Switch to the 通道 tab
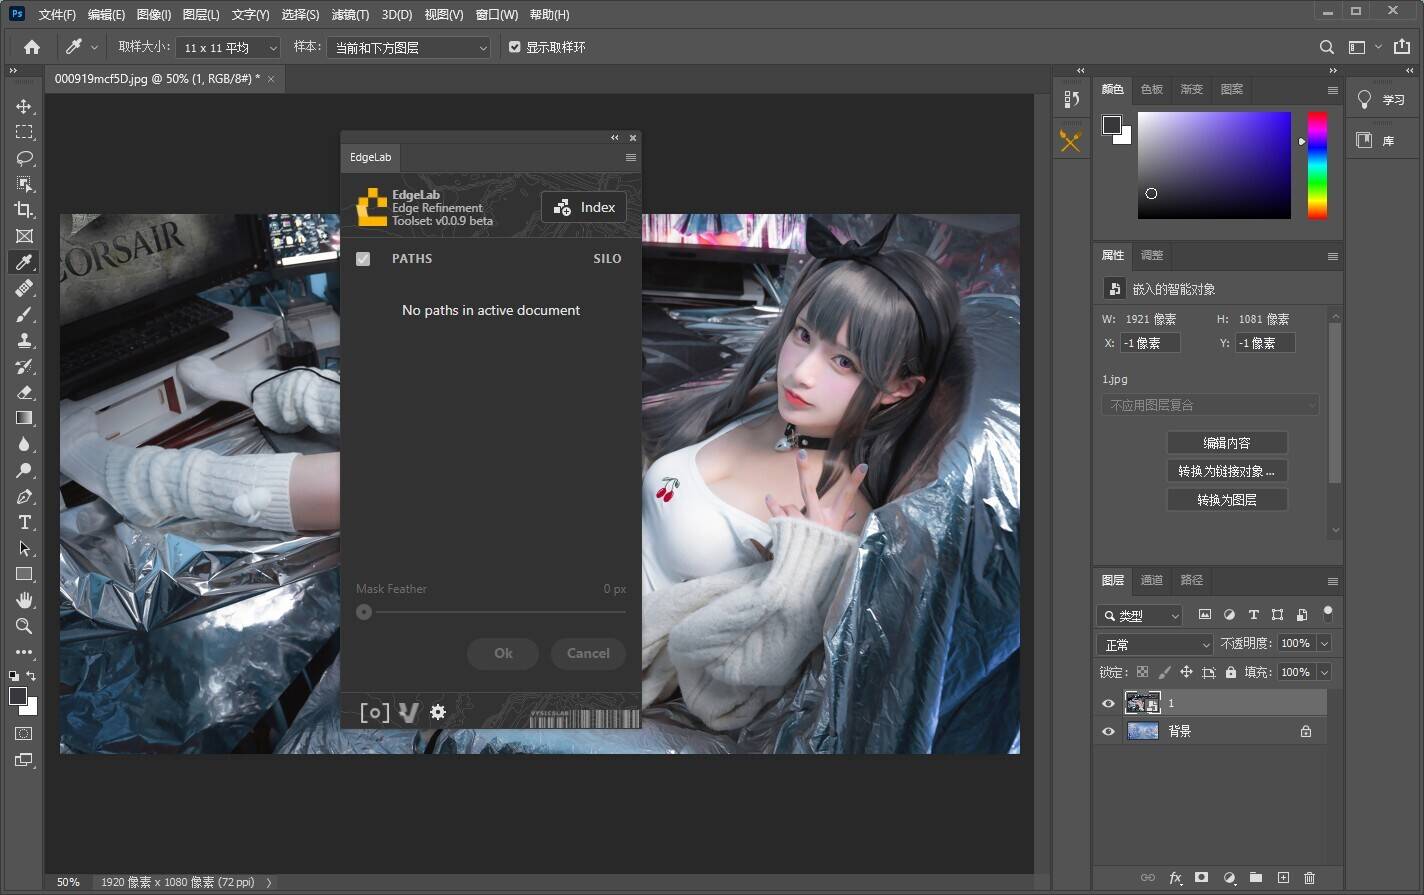1424x895 pixels. pos(1151,580)
